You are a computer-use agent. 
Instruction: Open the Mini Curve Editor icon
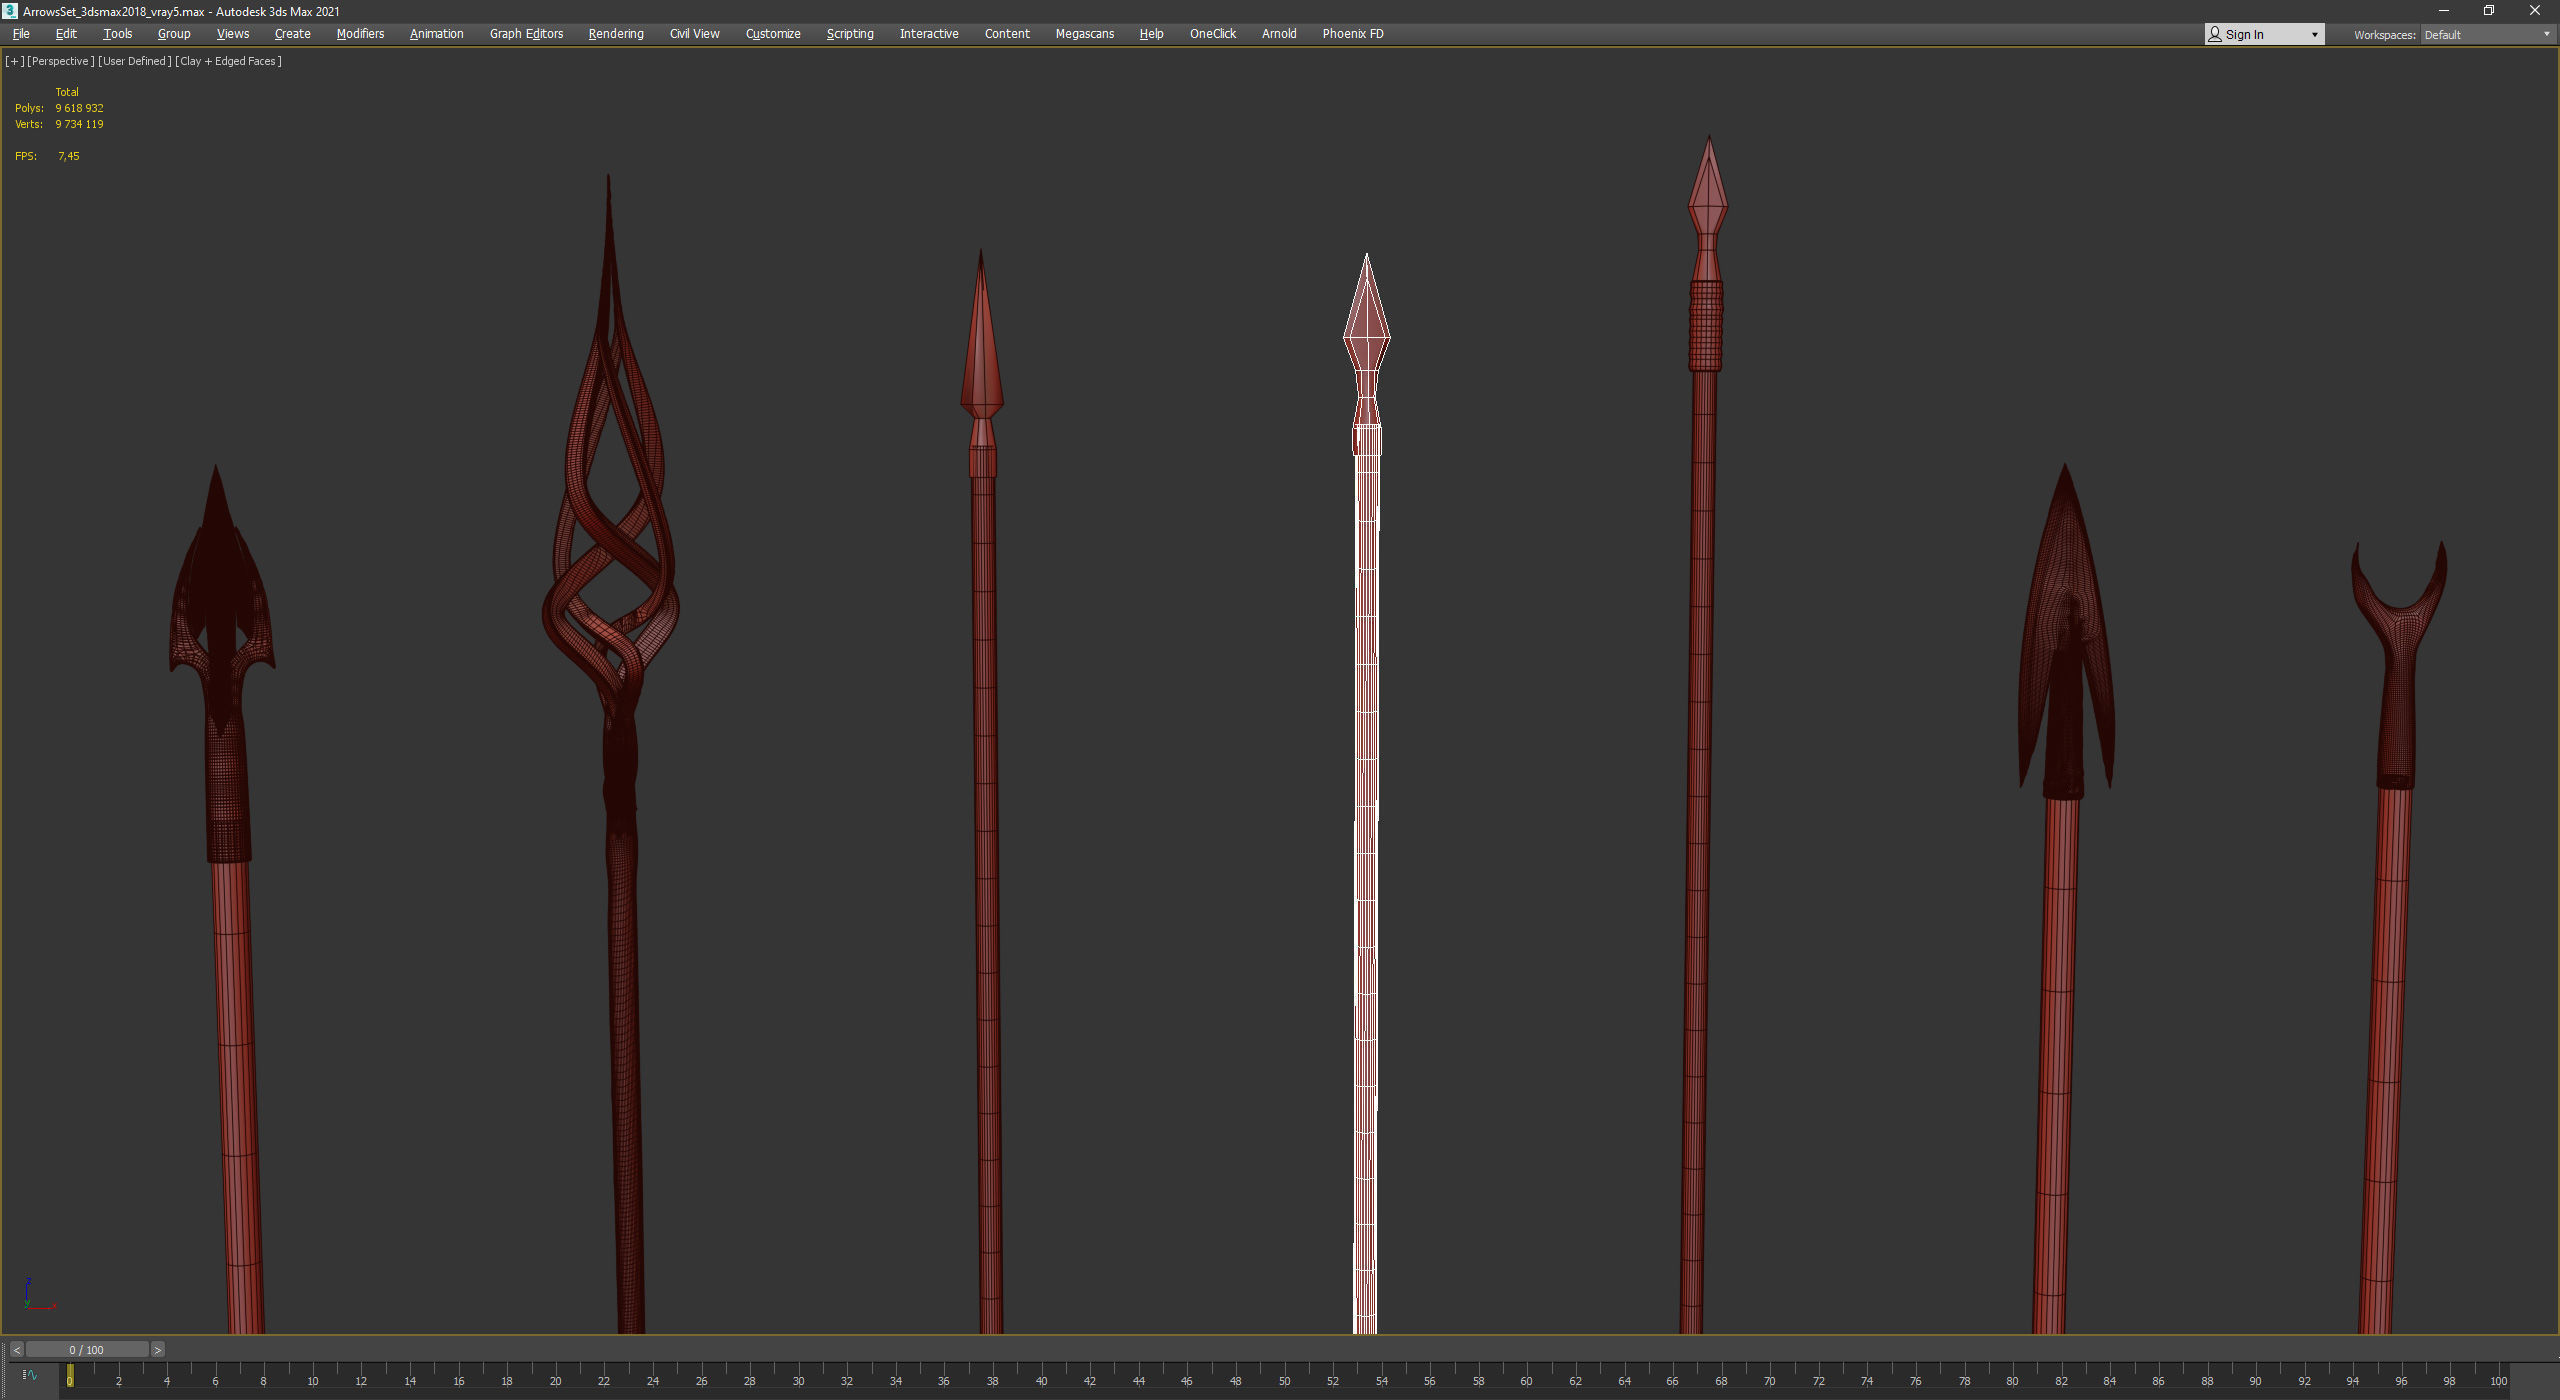(x=29, y=1375)
